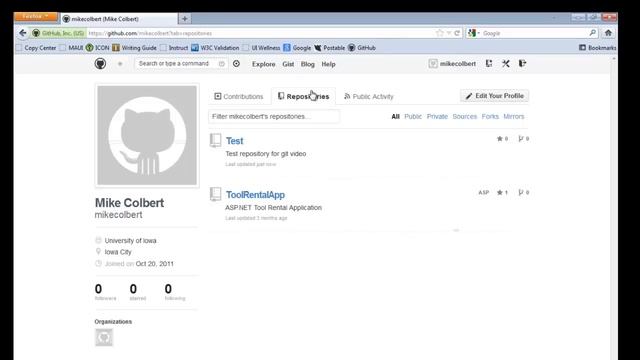
Task: Click the following count
Action: 175,292
